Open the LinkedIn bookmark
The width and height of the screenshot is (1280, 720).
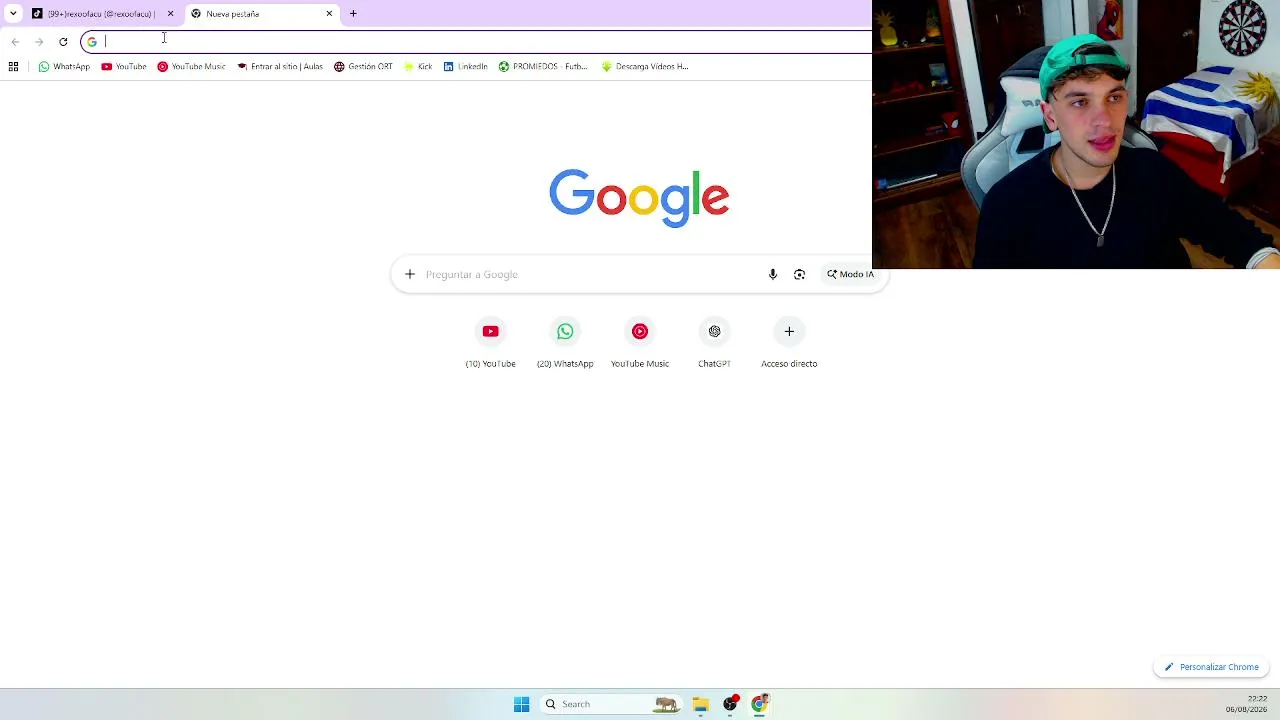(465, 67)
